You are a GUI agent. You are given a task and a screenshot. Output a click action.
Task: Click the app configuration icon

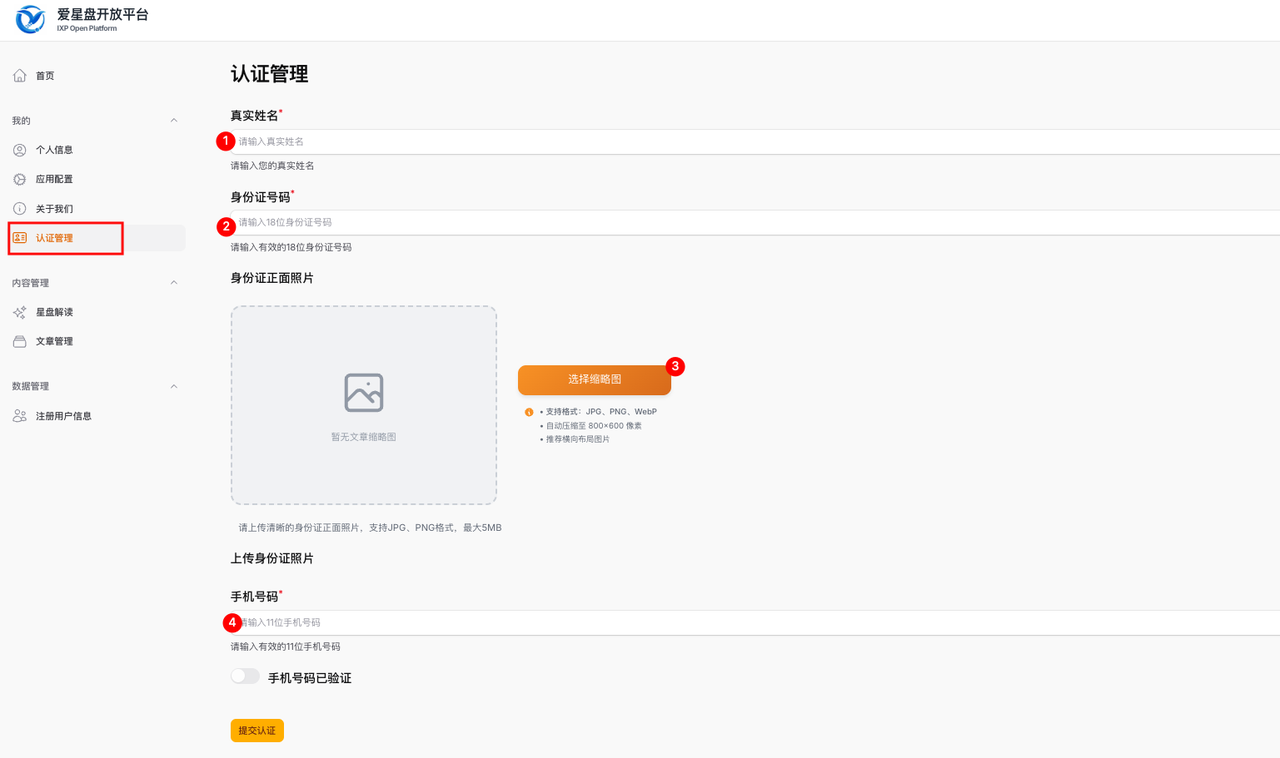(x=20, y=179)
